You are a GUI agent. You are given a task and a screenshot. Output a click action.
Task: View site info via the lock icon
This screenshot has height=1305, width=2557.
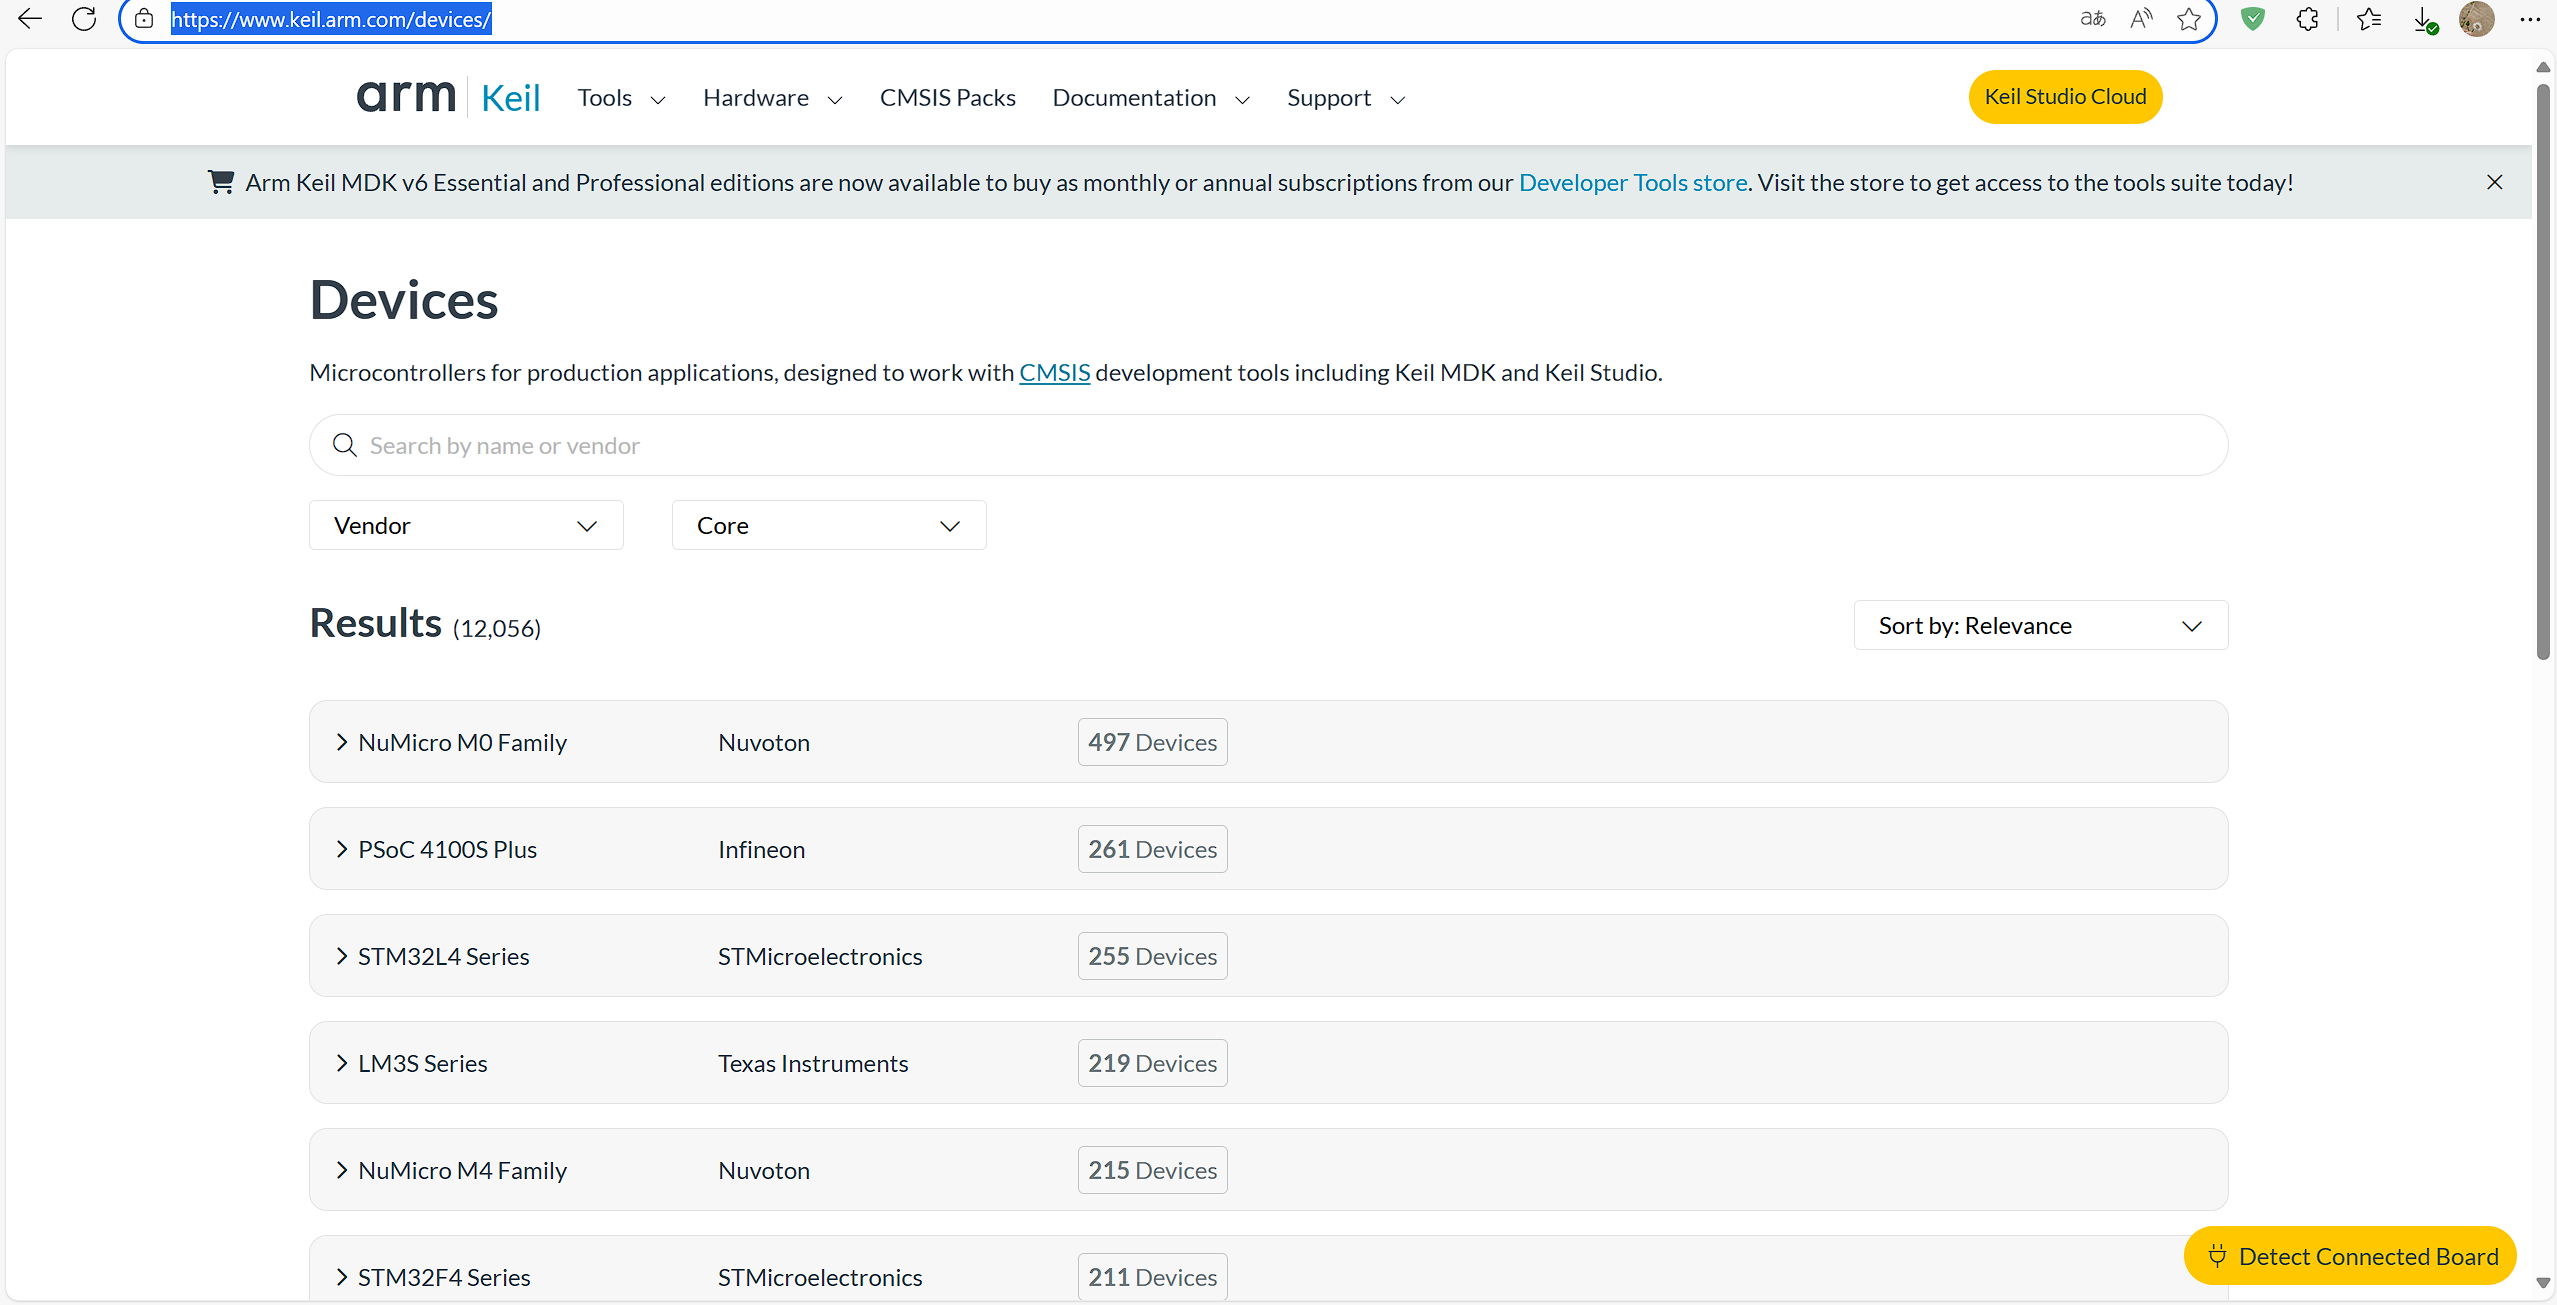click(x=144, y=19)
